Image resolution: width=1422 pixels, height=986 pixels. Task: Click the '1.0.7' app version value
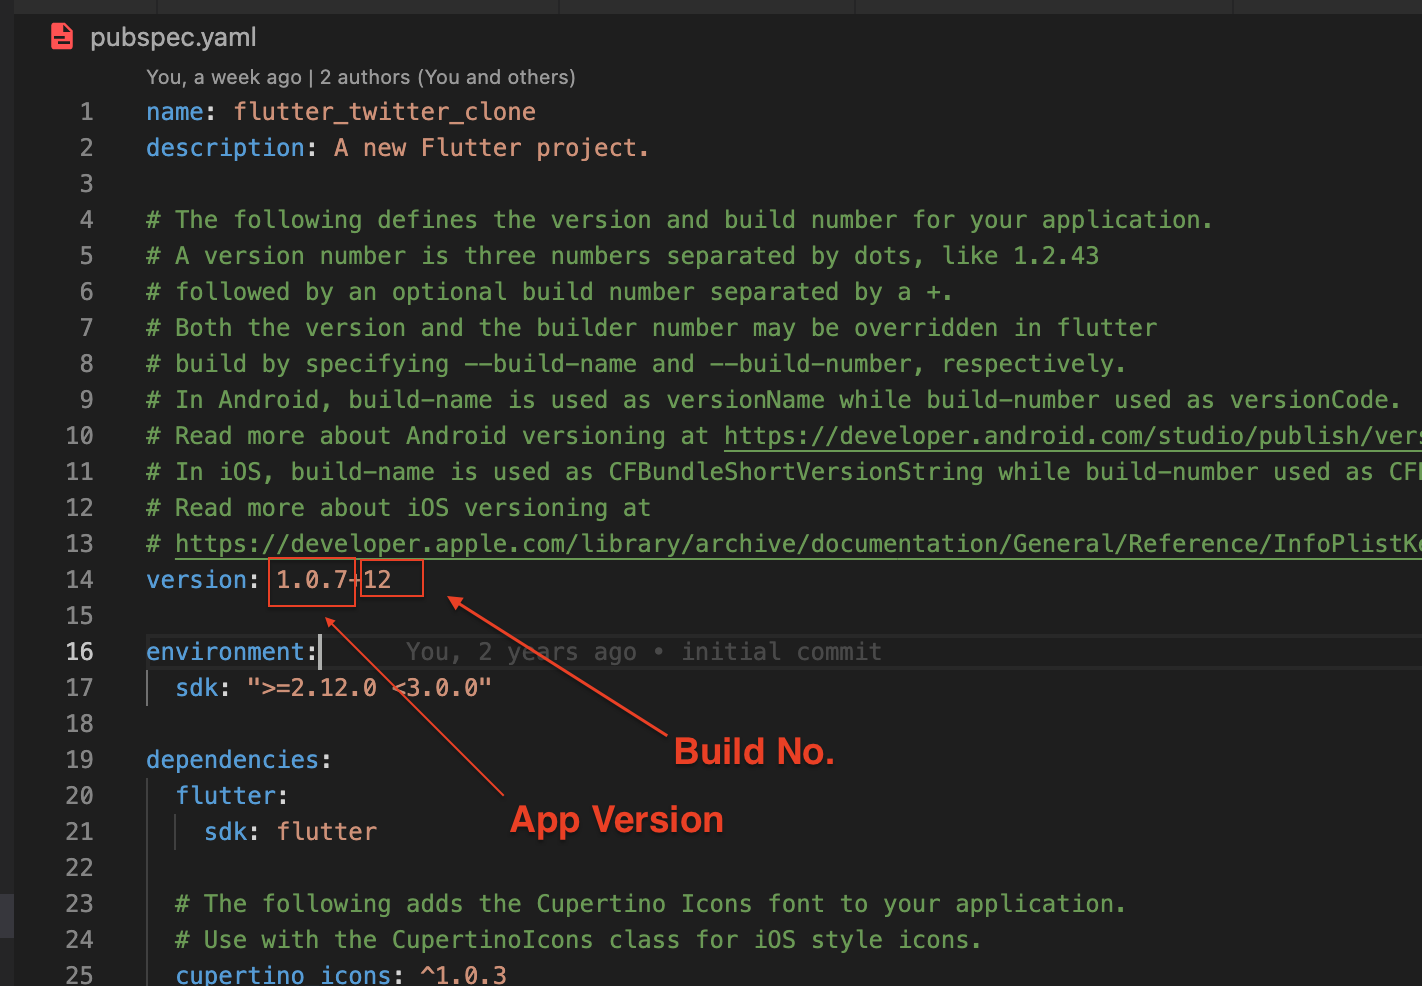[312, 579]
